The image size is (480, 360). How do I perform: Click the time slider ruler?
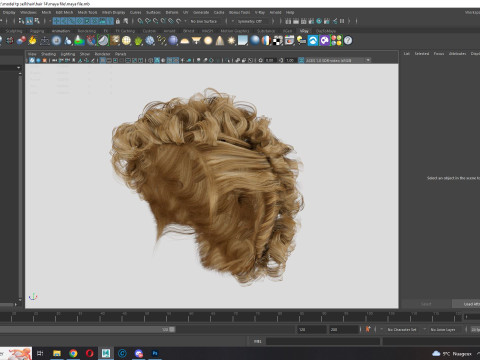(x=230, y=317)
